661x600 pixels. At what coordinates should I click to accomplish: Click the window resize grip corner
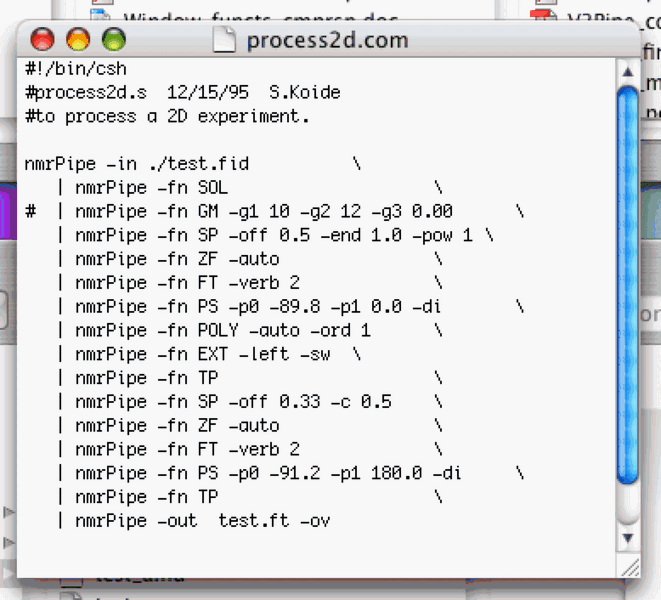(629, 566)
